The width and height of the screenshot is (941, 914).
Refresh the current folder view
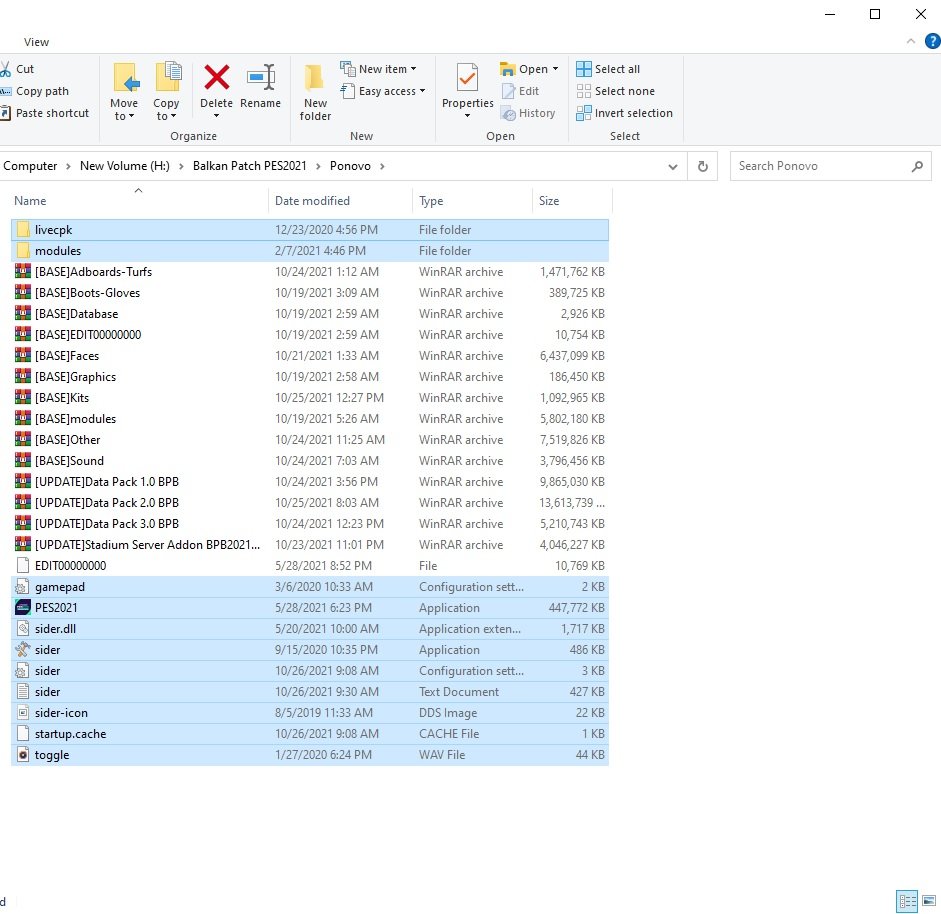(x=703, y=166)
